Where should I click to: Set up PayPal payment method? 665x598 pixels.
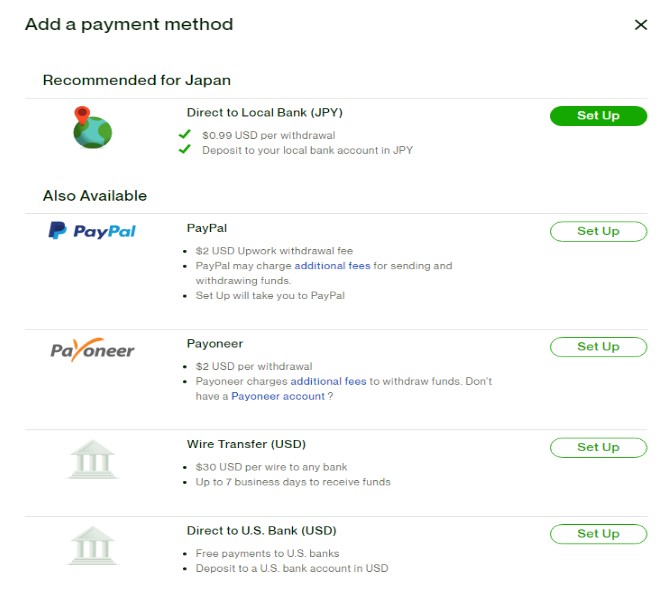pos(598,231)
